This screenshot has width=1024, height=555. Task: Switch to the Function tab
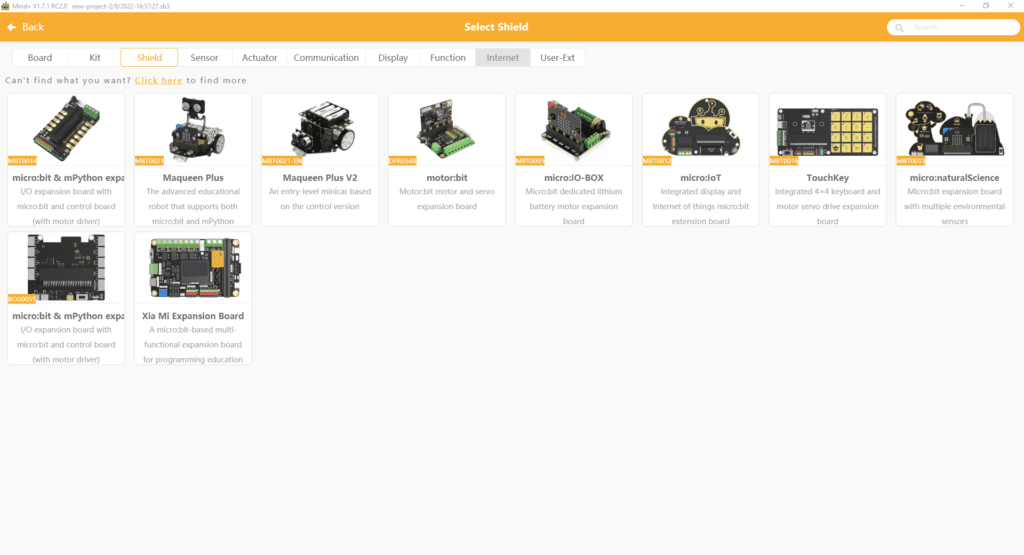point(448,57)
